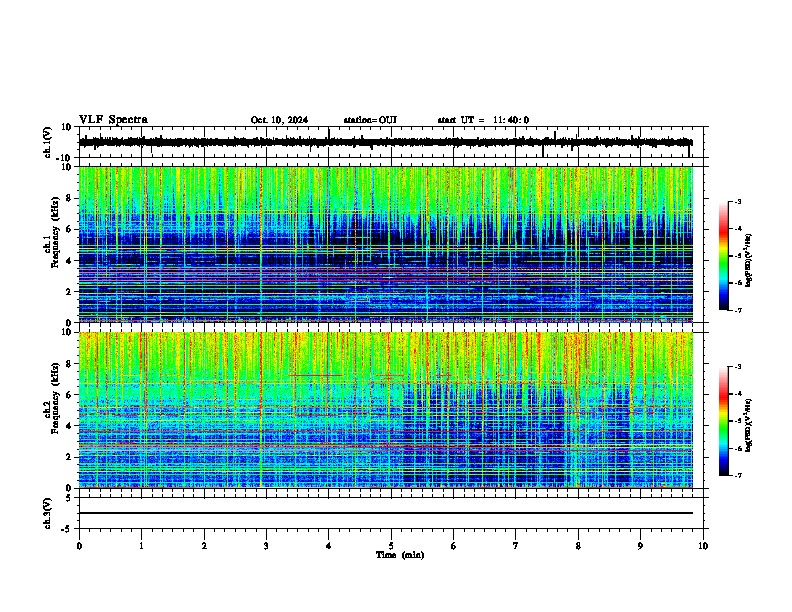Click time axis tick label "0"

[79, 546]
